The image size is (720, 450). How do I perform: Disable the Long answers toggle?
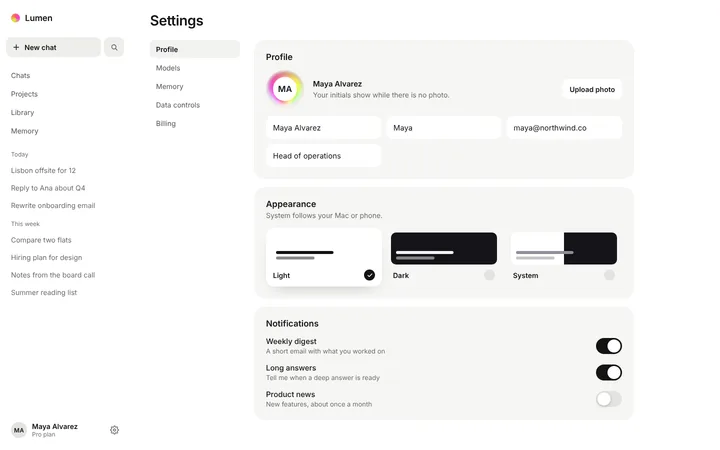tap(609, 373)
